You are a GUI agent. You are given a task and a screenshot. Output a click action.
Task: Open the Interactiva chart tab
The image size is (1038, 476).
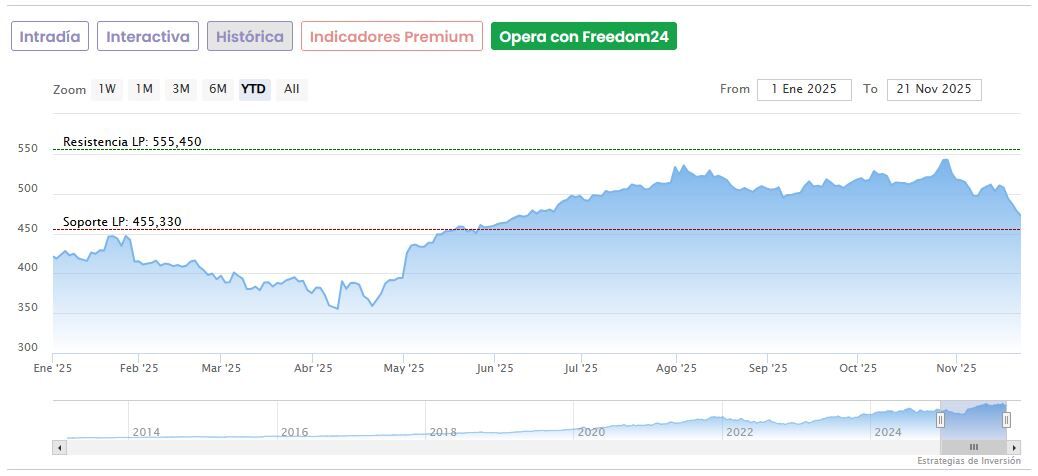tap(148, 37)
